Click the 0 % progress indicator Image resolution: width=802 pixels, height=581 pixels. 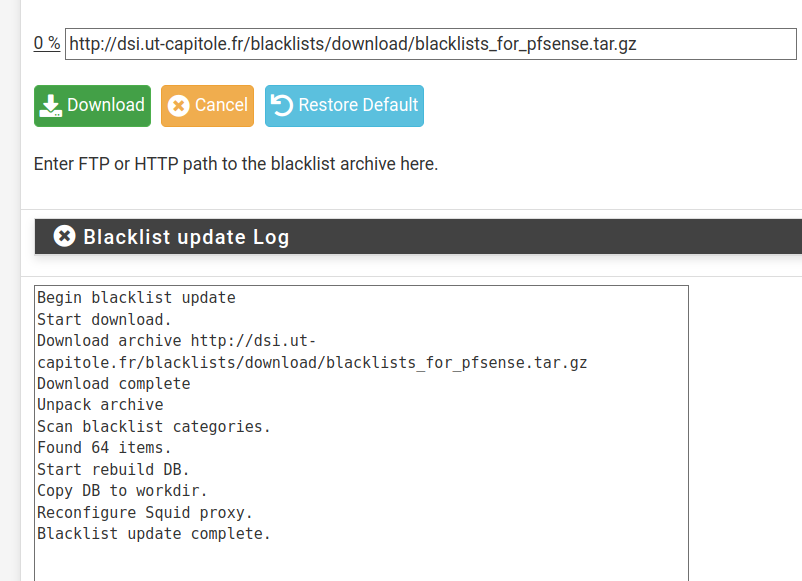(x=47, y=44)
